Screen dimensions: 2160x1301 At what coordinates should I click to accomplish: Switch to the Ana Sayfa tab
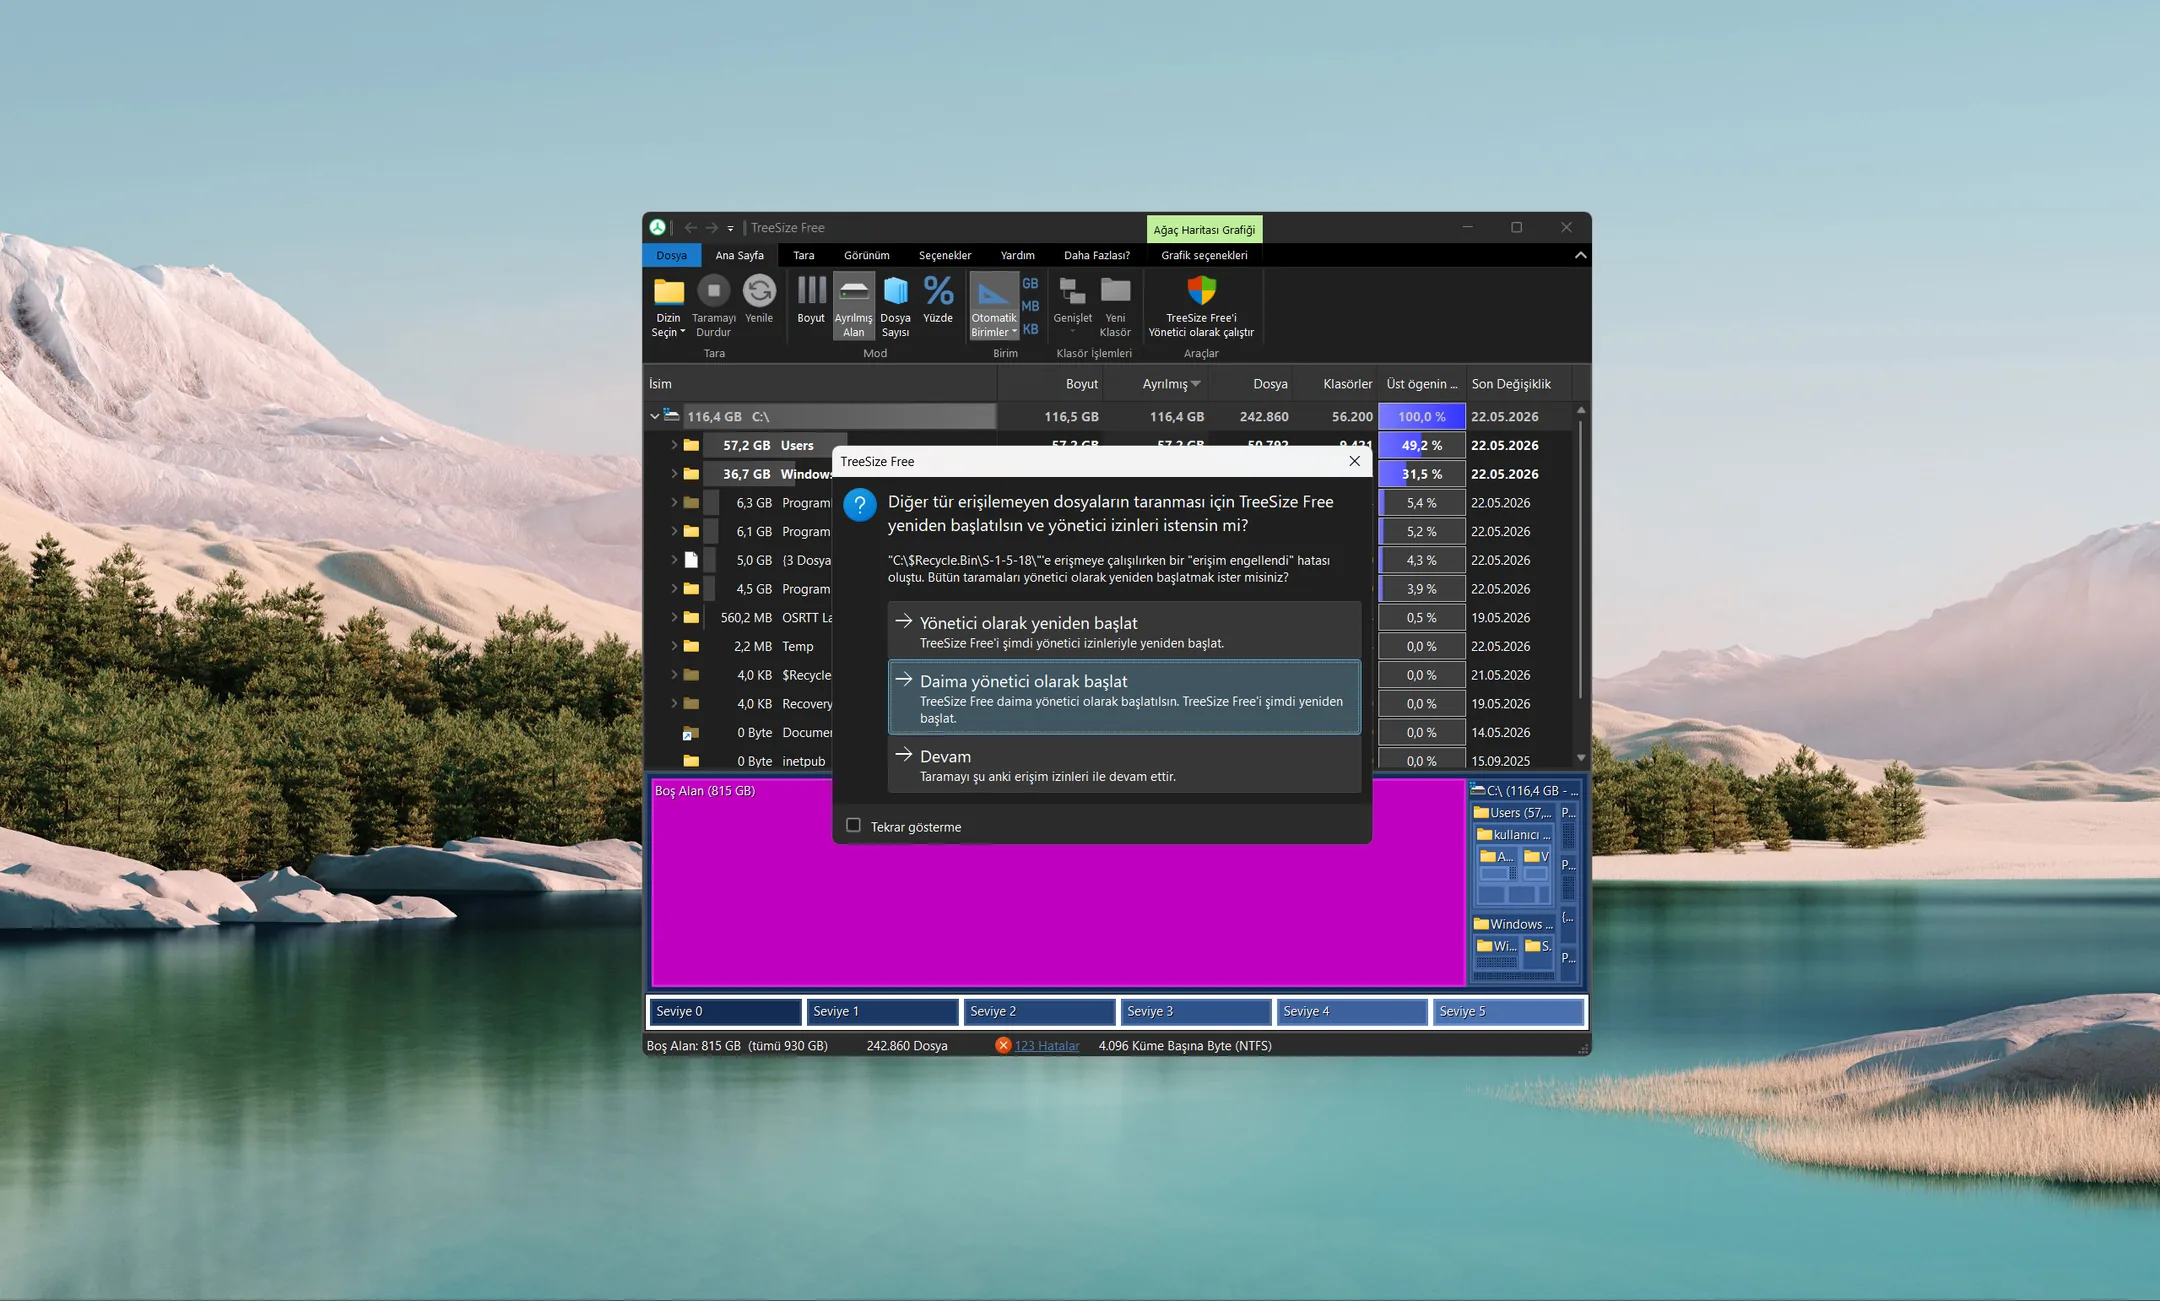(739, 255)
